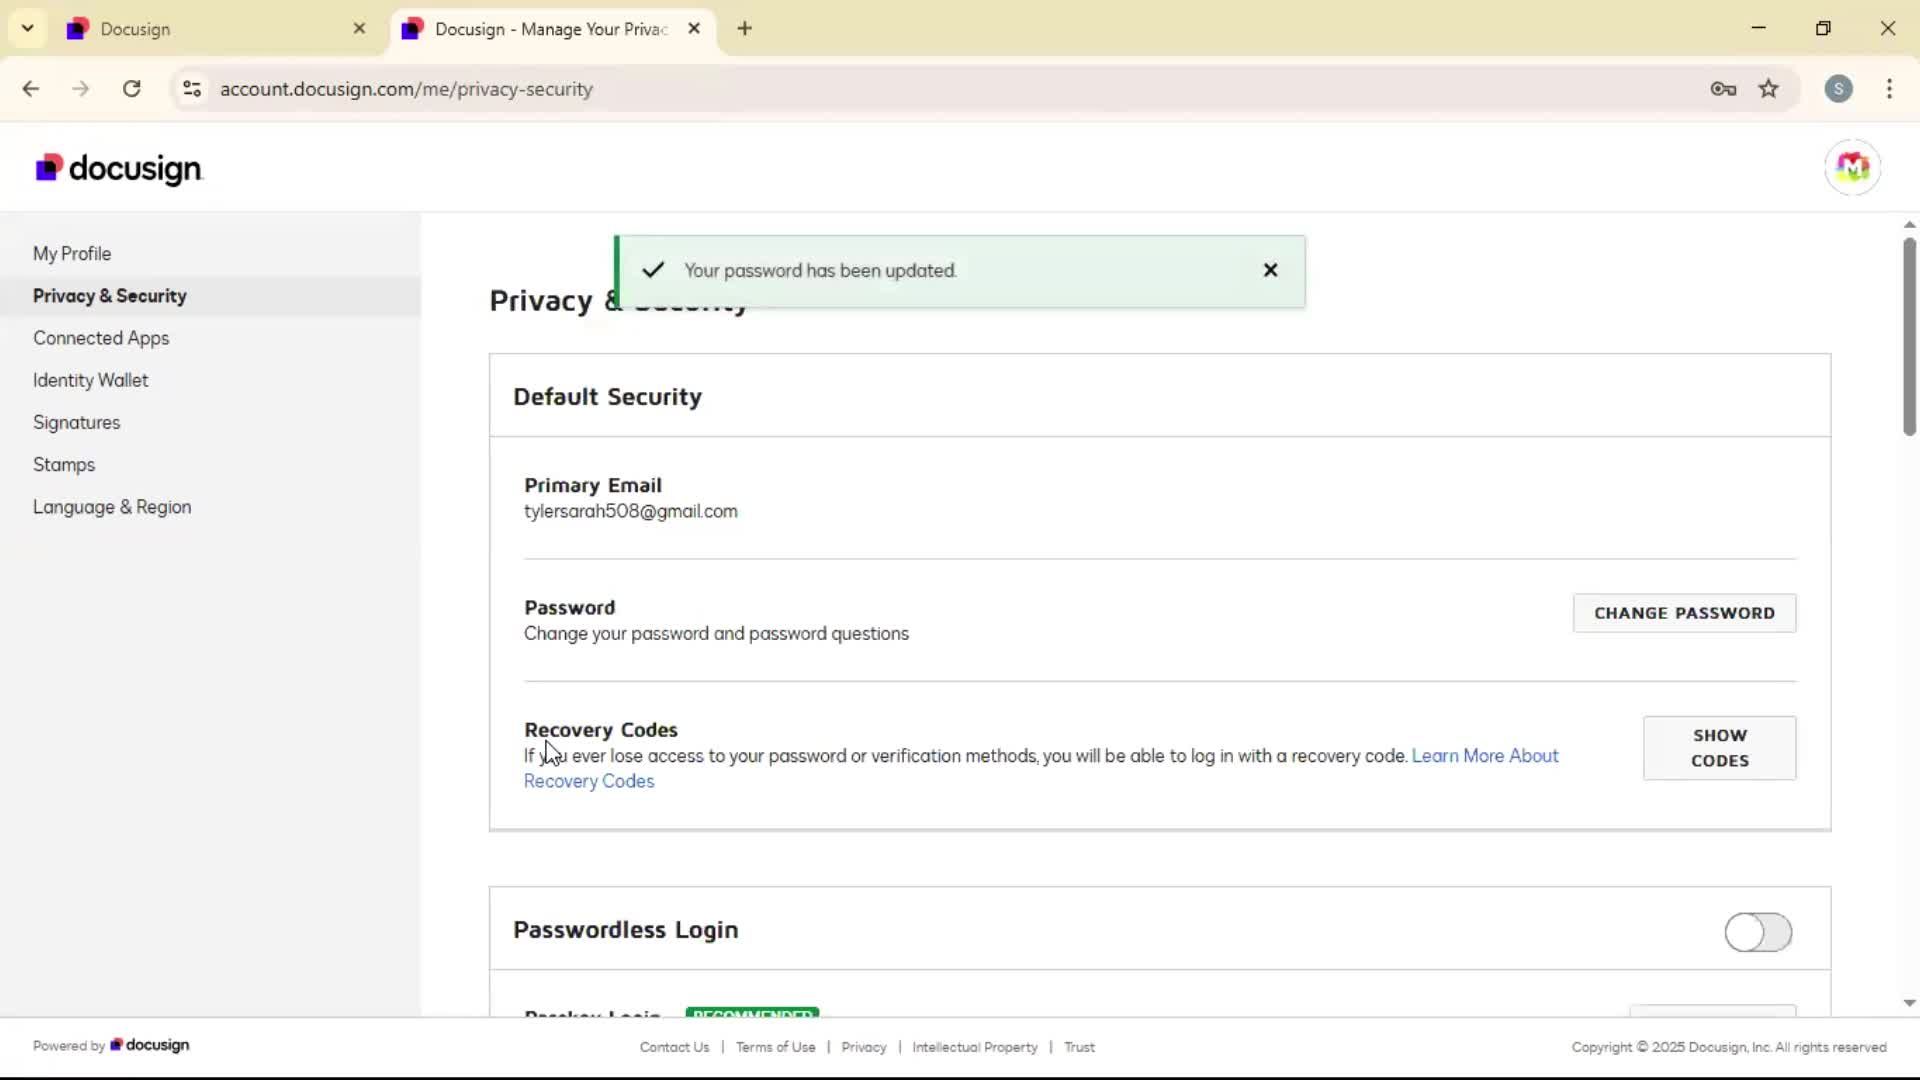Close the Manage Your Privacy tab
This screenshot has width=1920, height=1080.
point(694,29)
